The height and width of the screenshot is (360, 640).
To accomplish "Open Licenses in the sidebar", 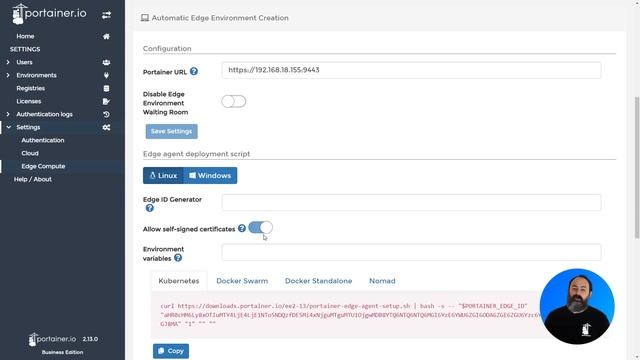I will click(29, 101).
